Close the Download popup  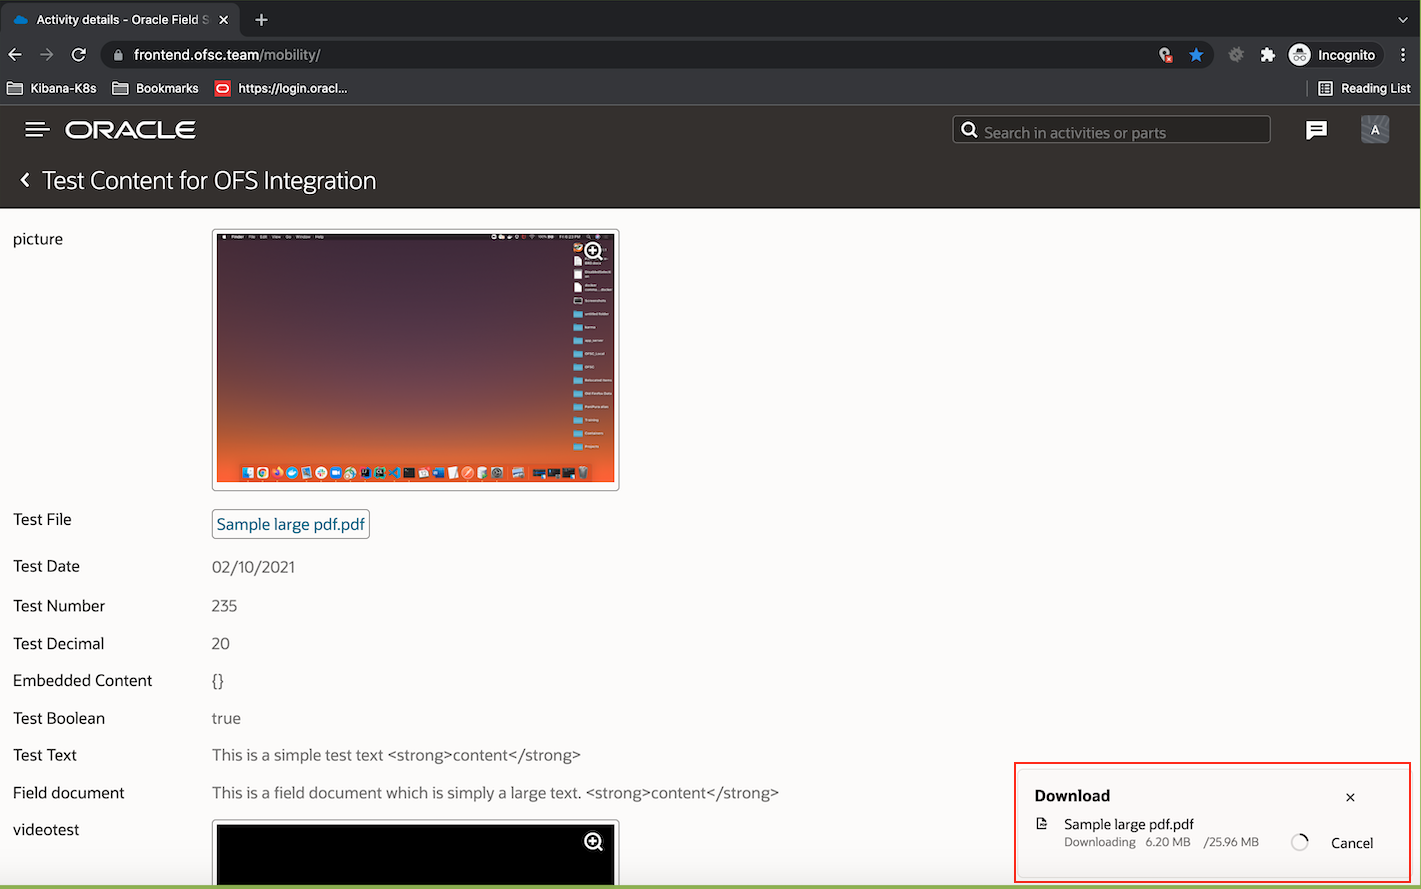[1350, 797]
